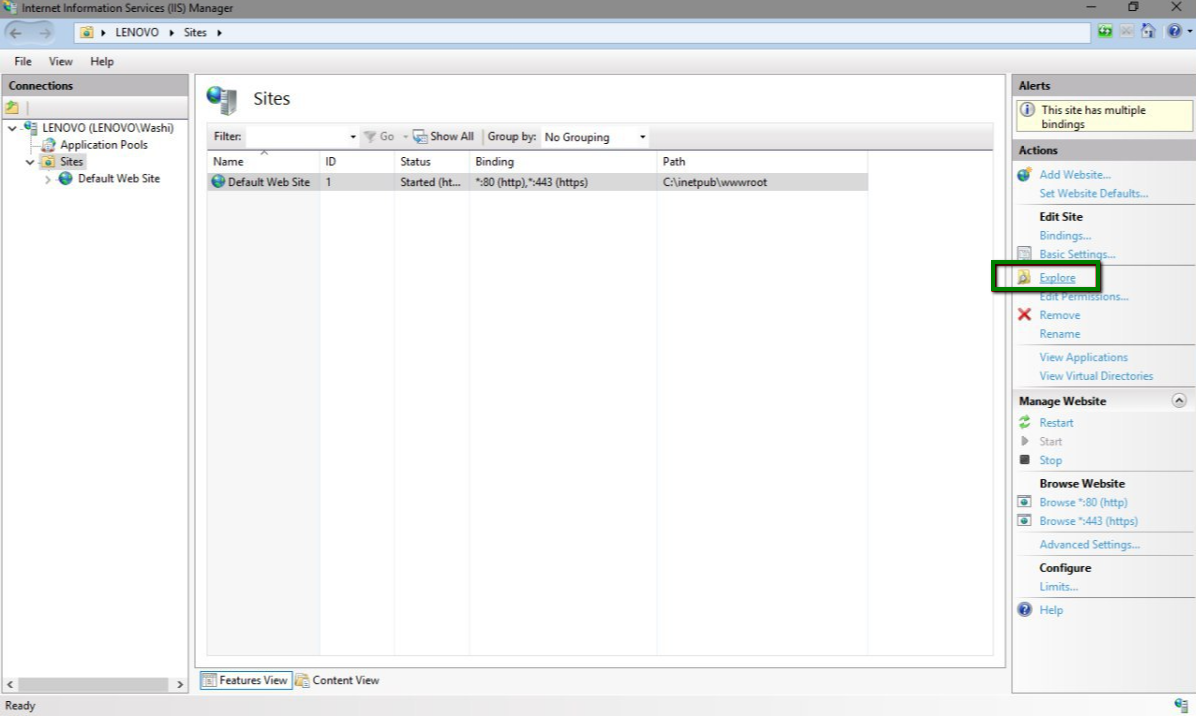Click the green refresh page icon
The image size is (1196, 716).
coord(1104,31)
